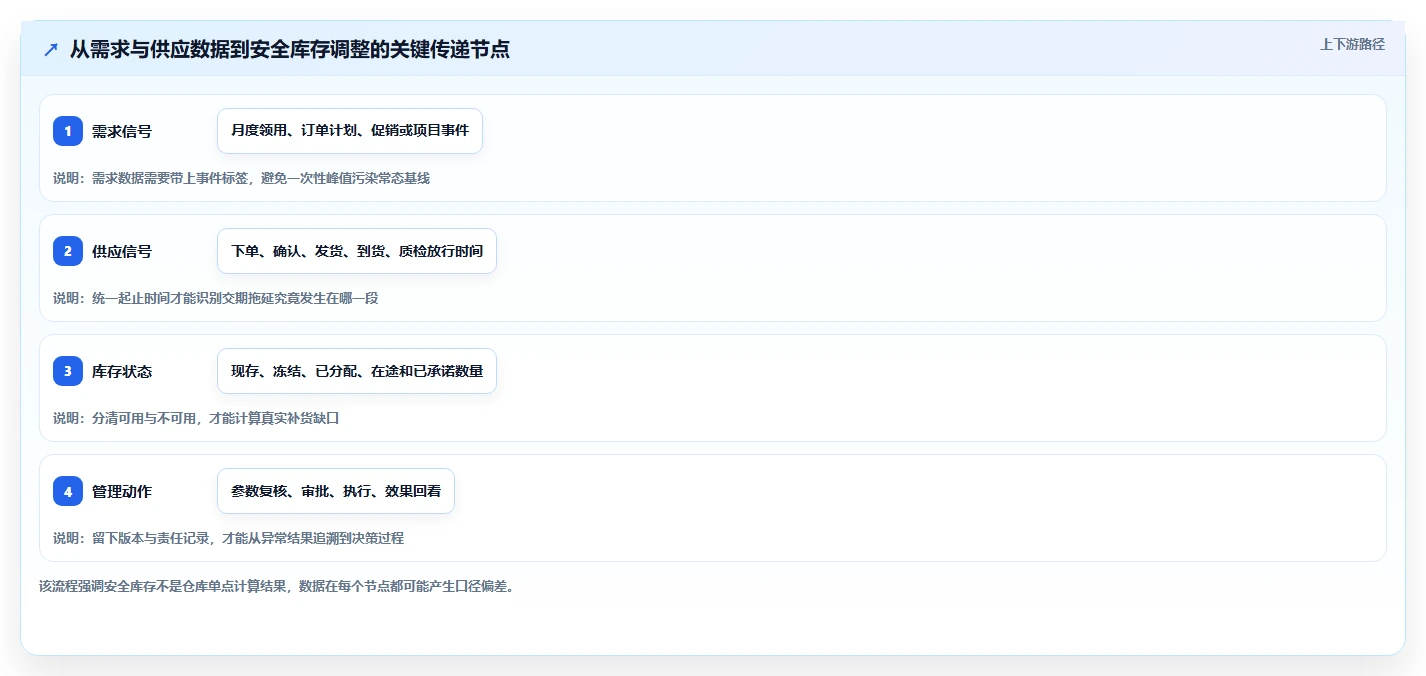Viewport: 1426px width, 676px height.
Task: Click the panel title 从需求与供应数据到安全库存调整
Action: (x=290, y=49)
